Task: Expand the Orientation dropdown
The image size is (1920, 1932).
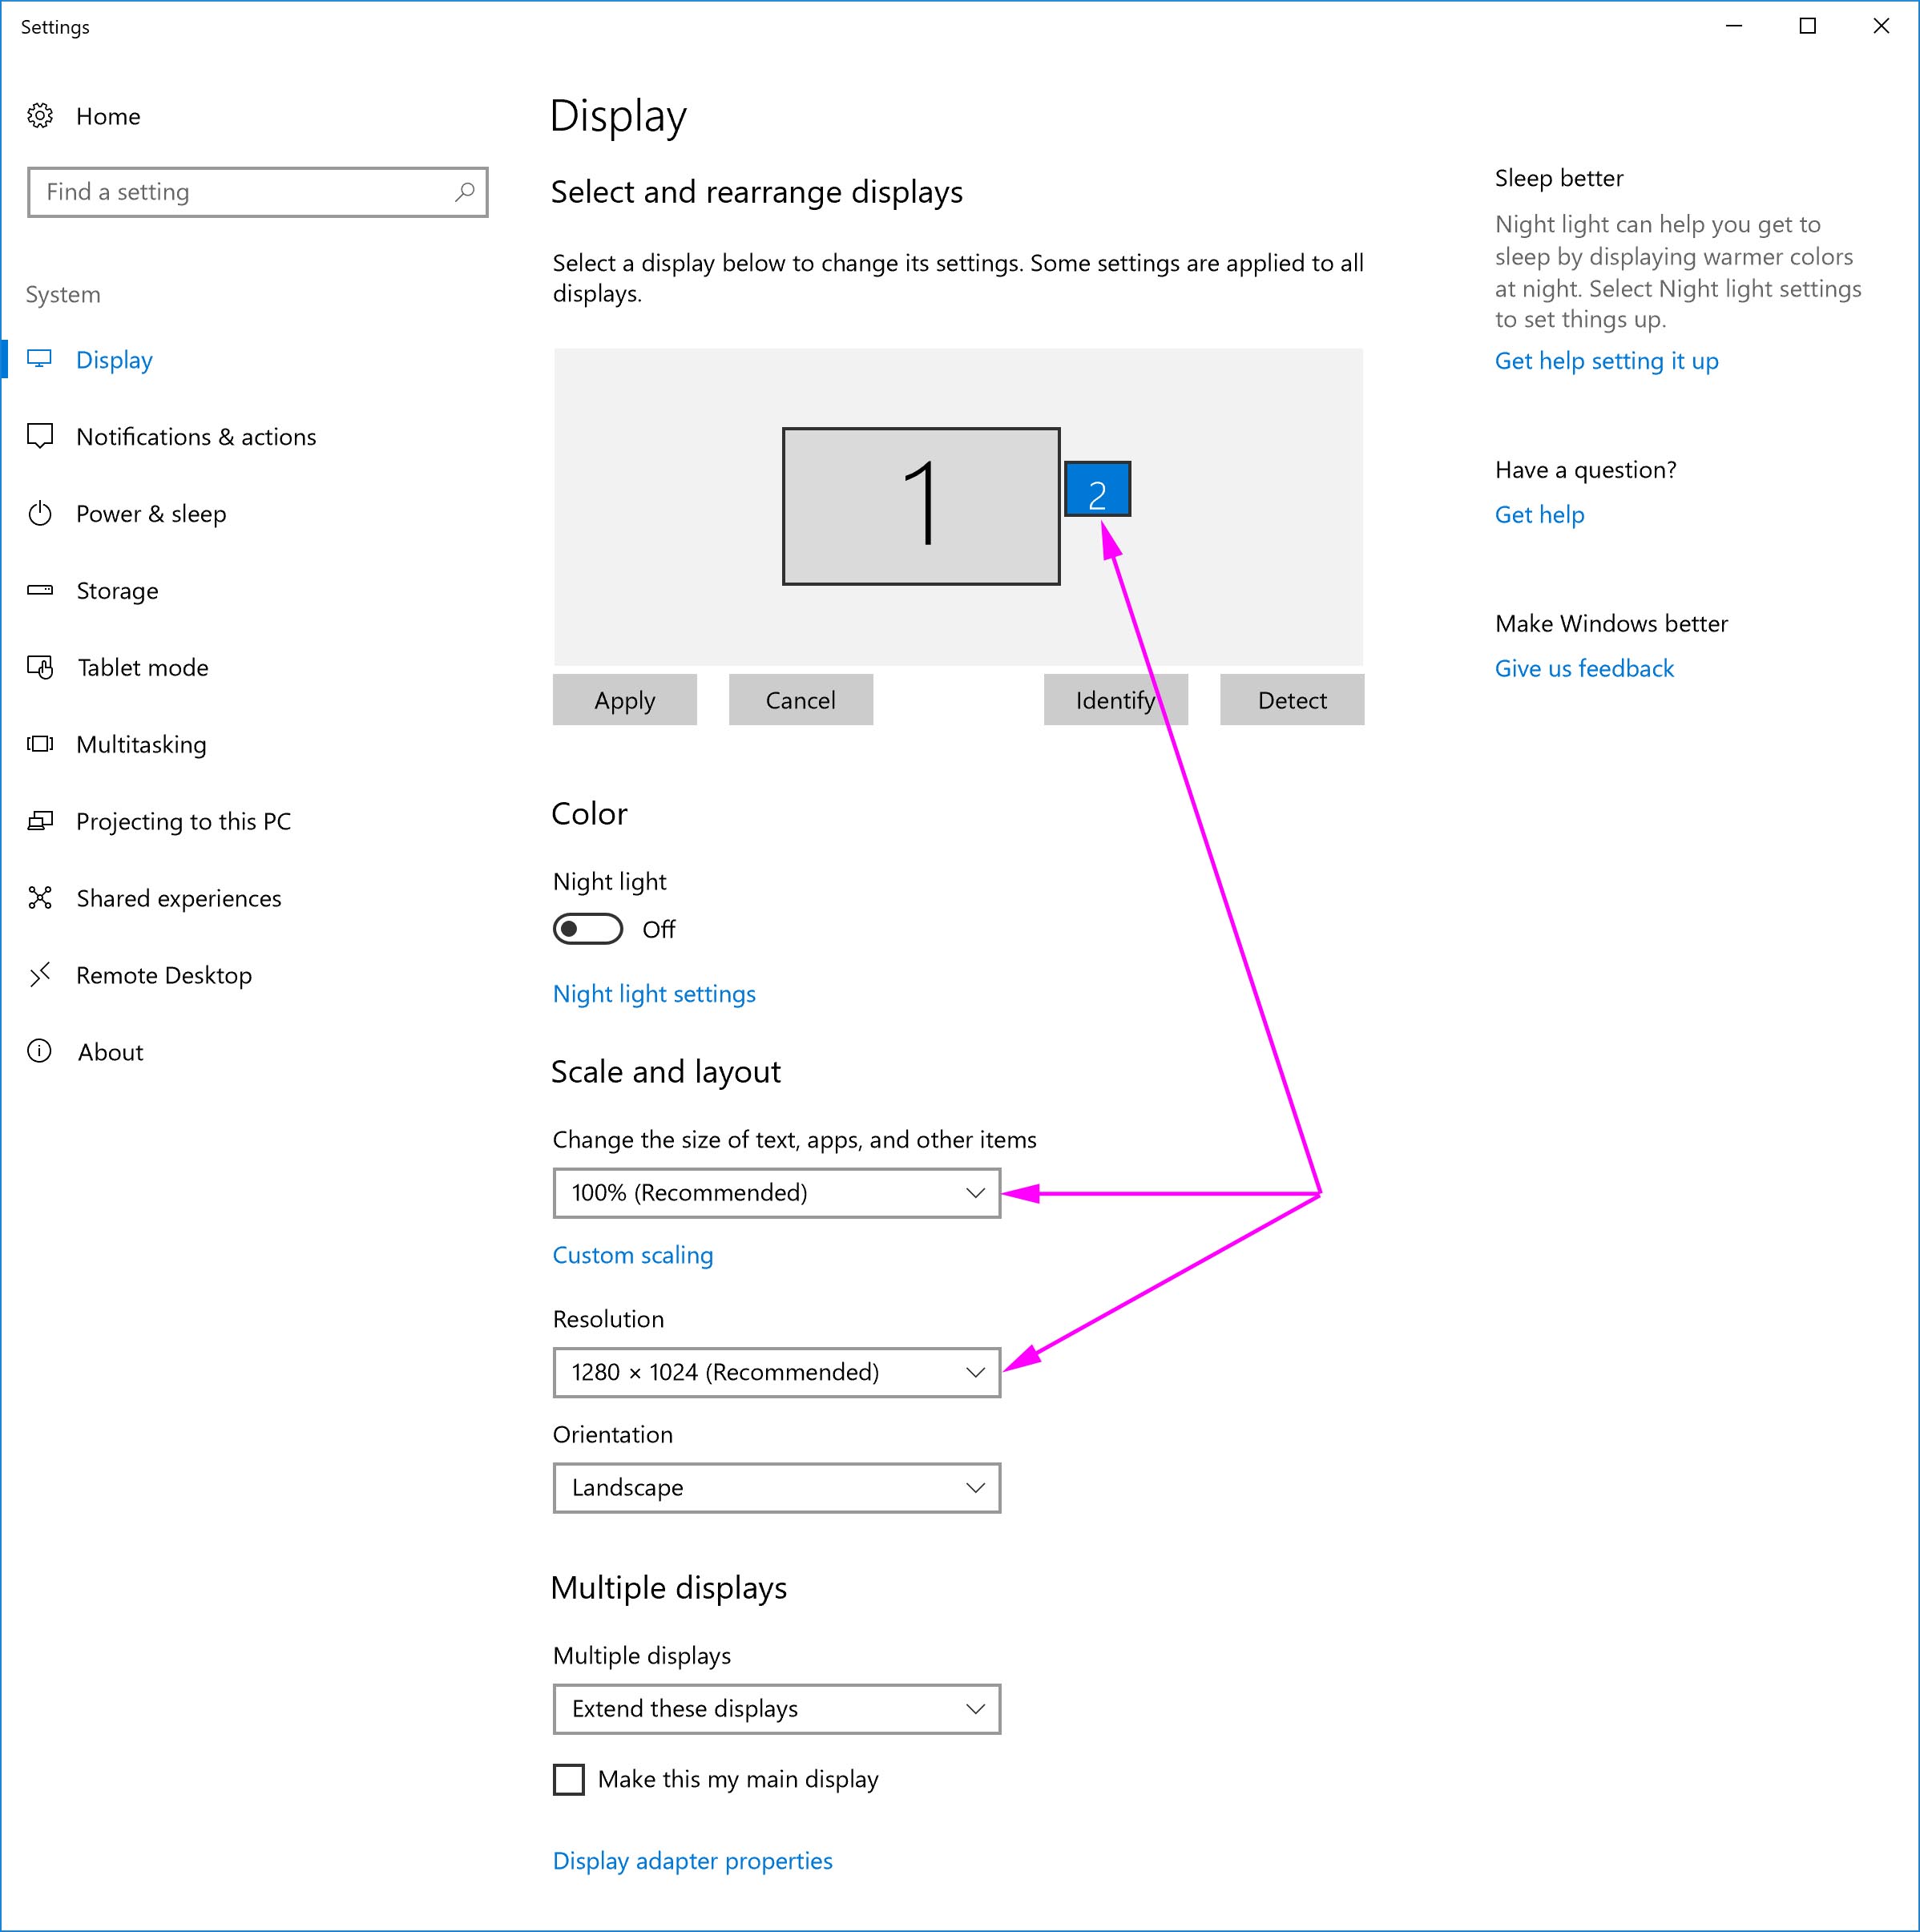Action: click(x=776, y=1488)
